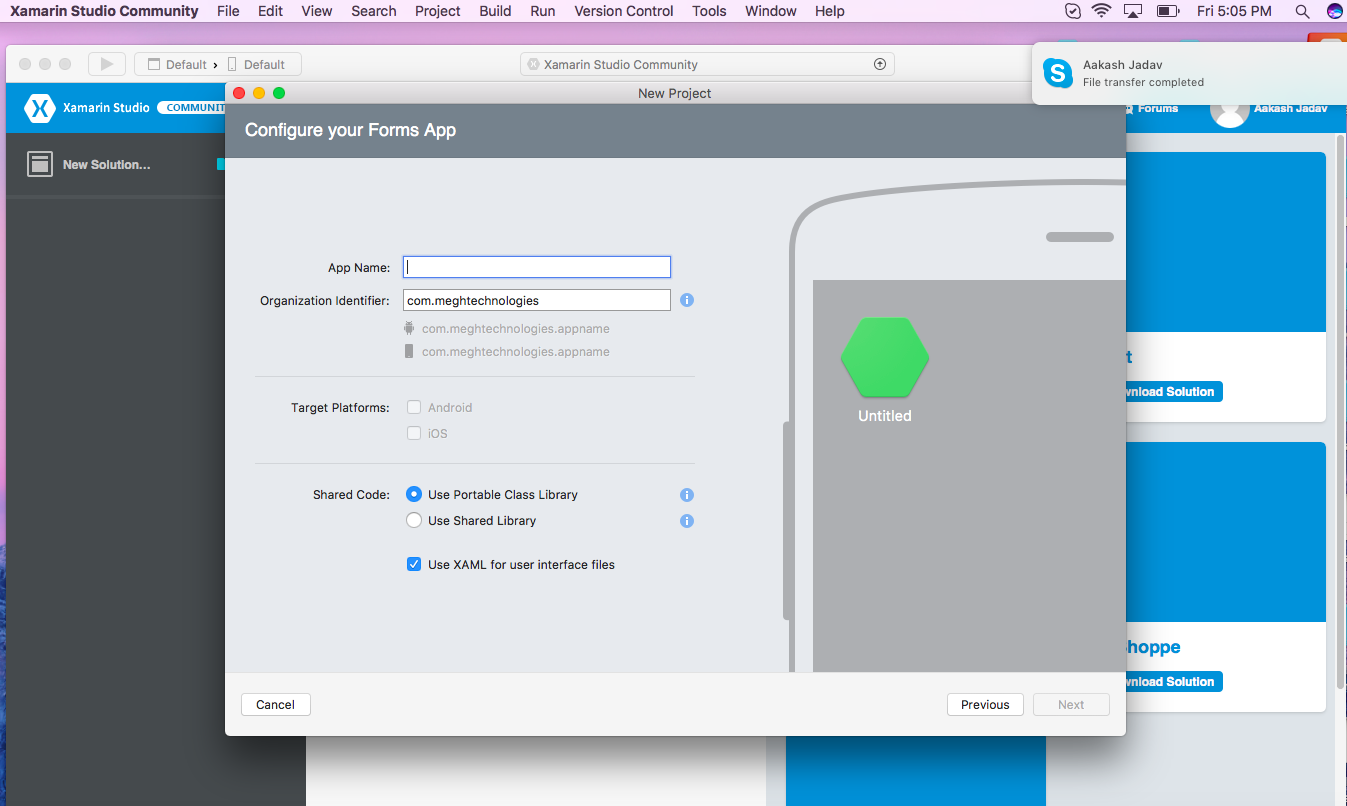
Task: Show info for Use Shared Library
Action: pos(687,521)
